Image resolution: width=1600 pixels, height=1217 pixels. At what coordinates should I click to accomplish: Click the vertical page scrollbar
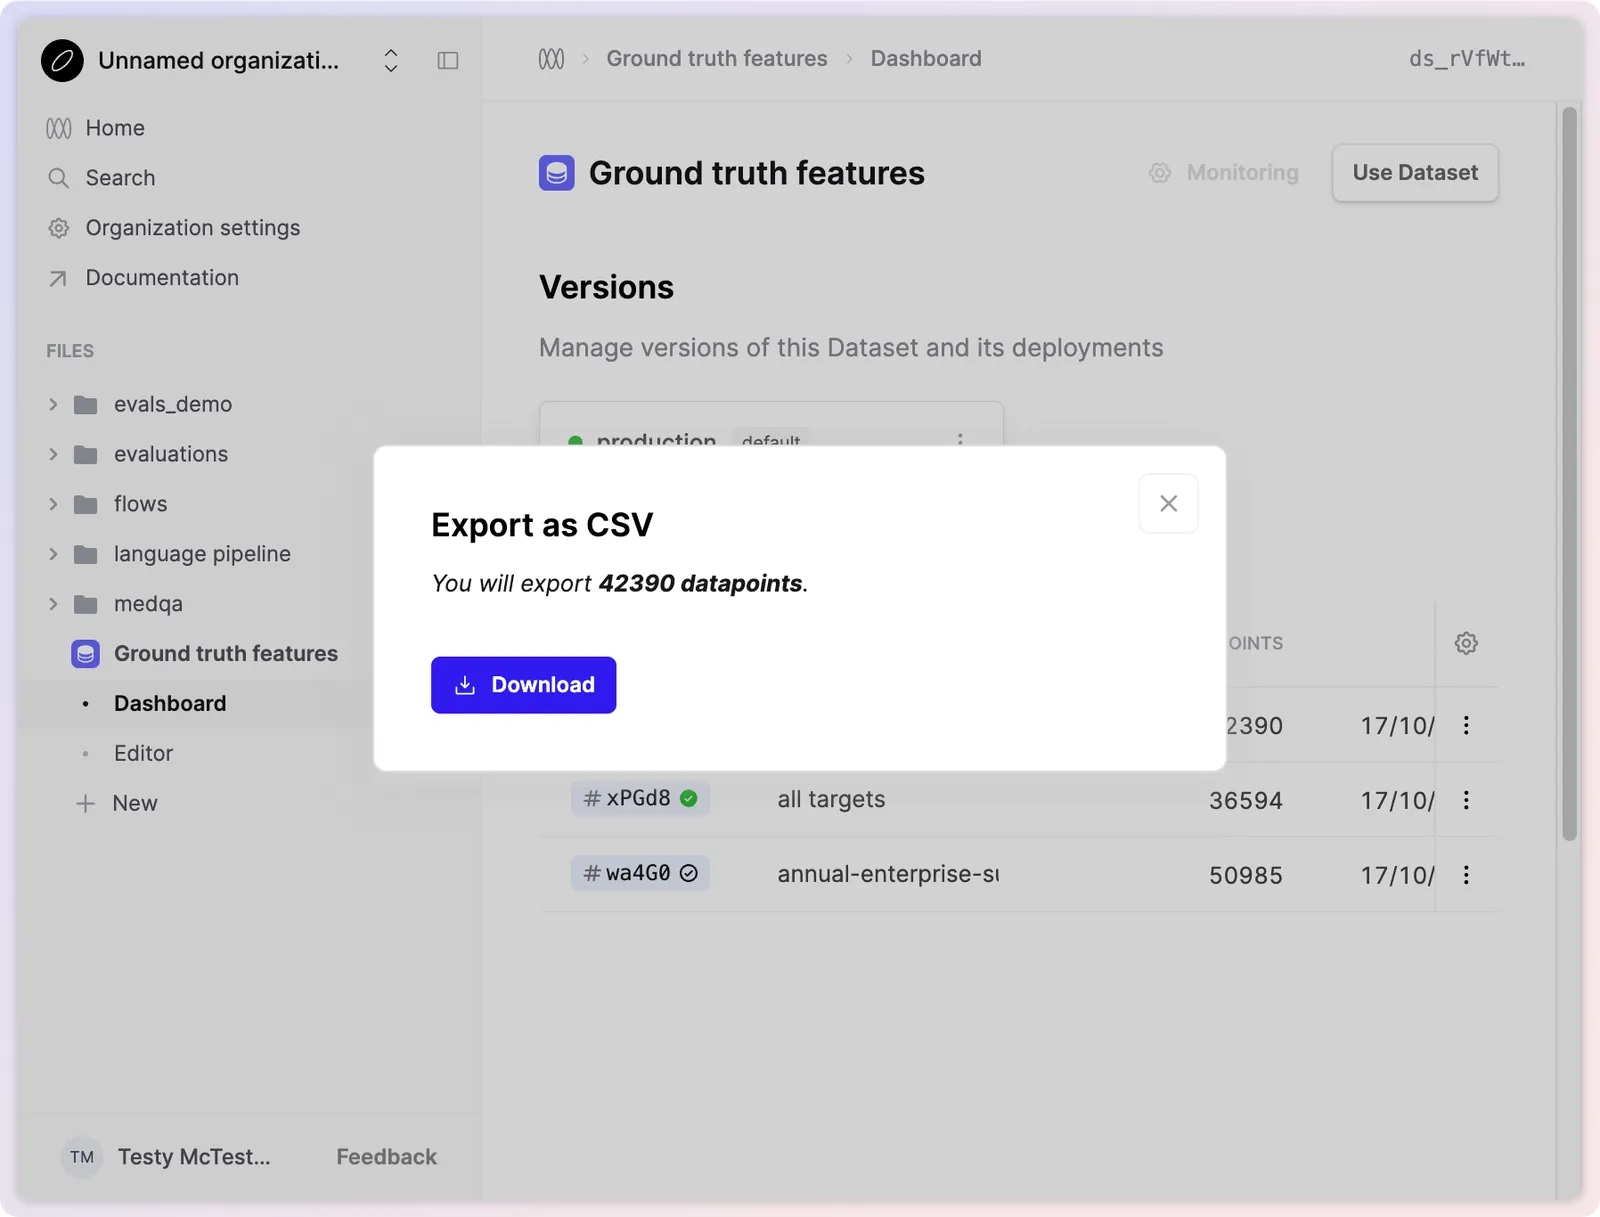point(1570,473)
